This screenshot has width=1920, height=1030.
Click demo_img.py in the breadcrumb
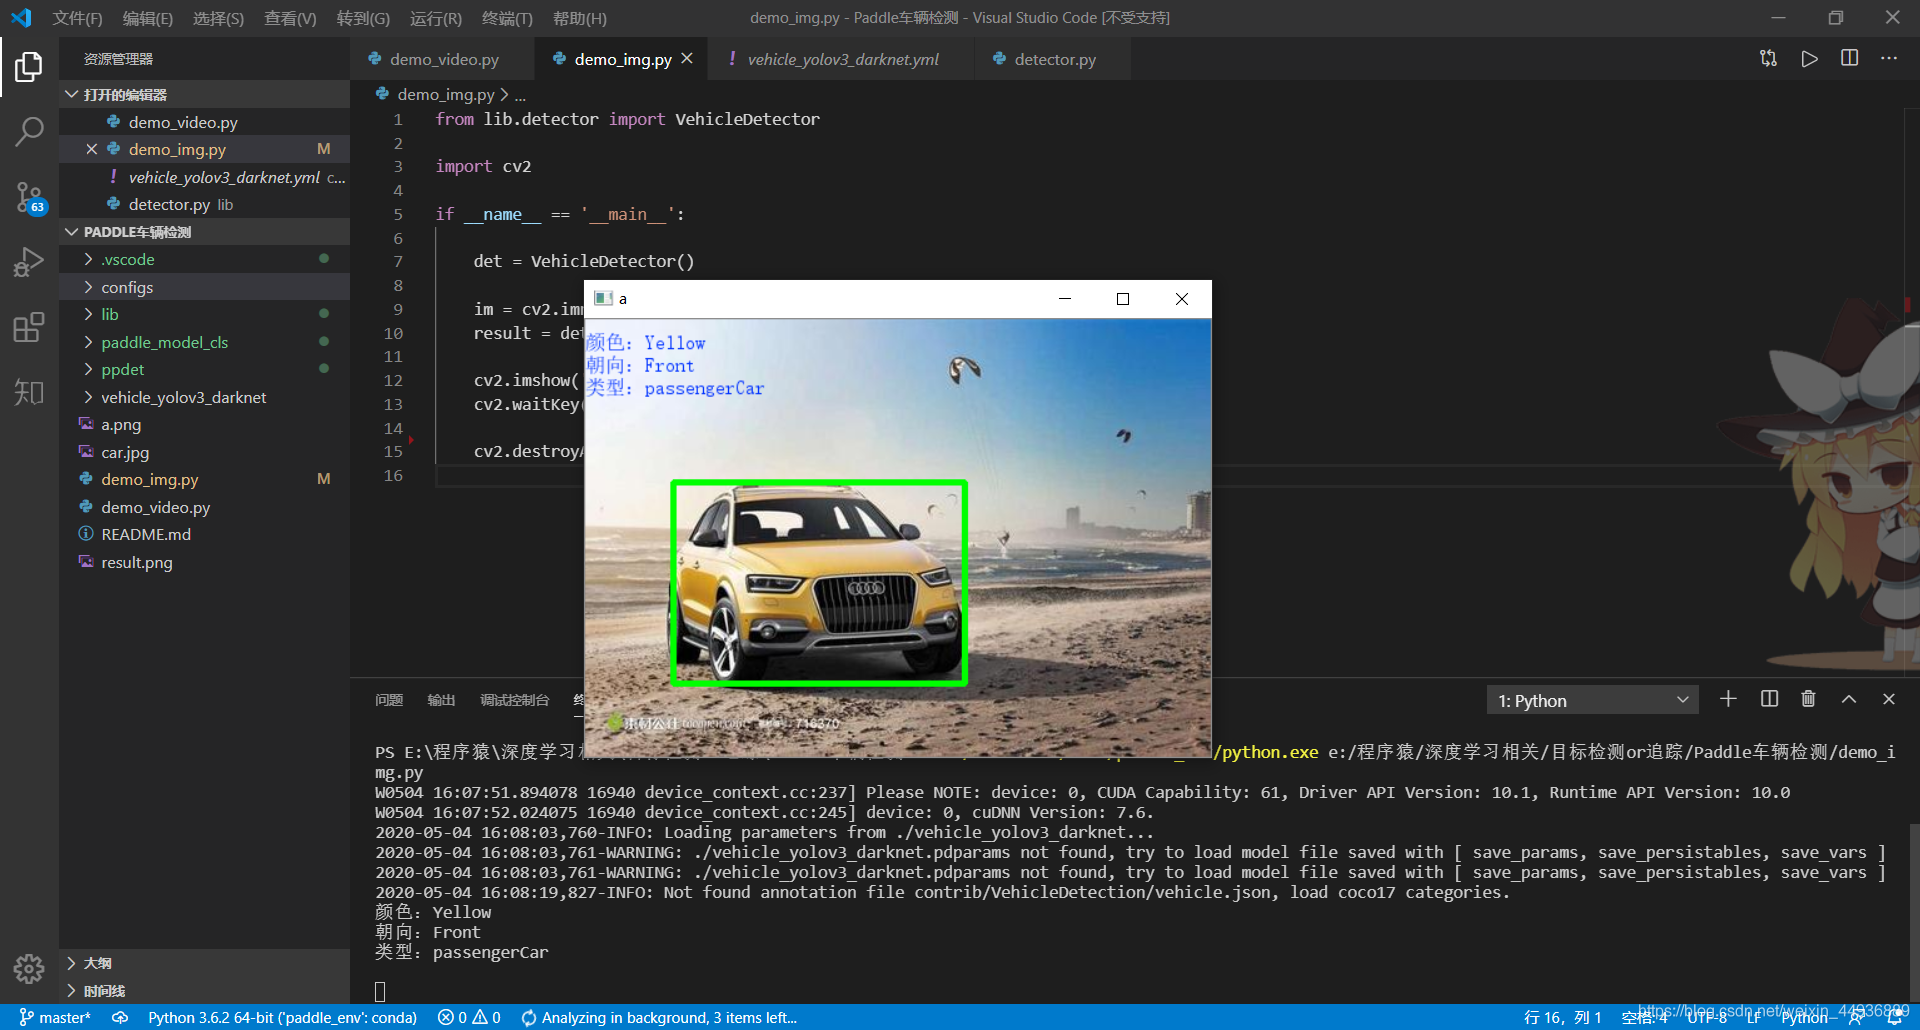click(x=445, y=94)
